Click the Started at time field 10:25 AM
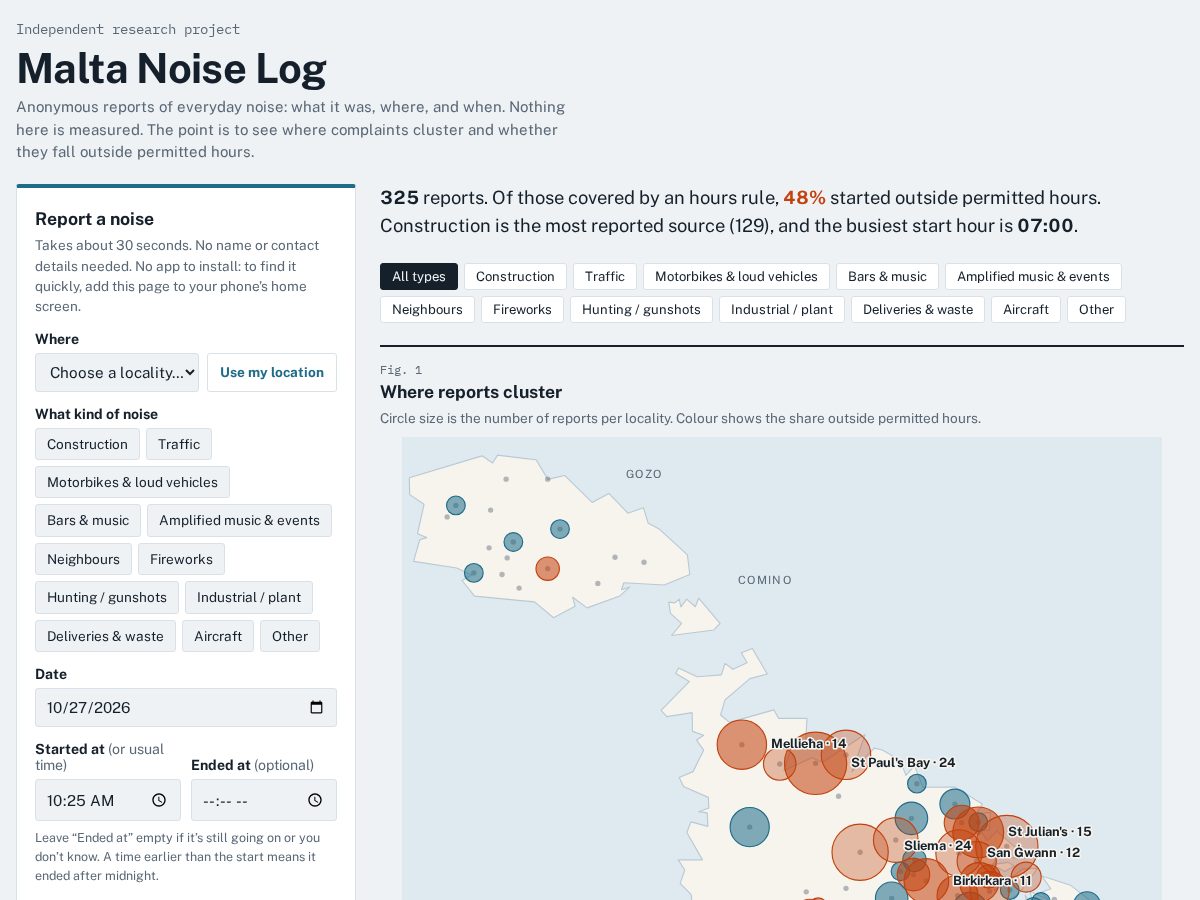Image resolution: width=1200 pixels, height=900 pixels. click(x=108, y=800)
